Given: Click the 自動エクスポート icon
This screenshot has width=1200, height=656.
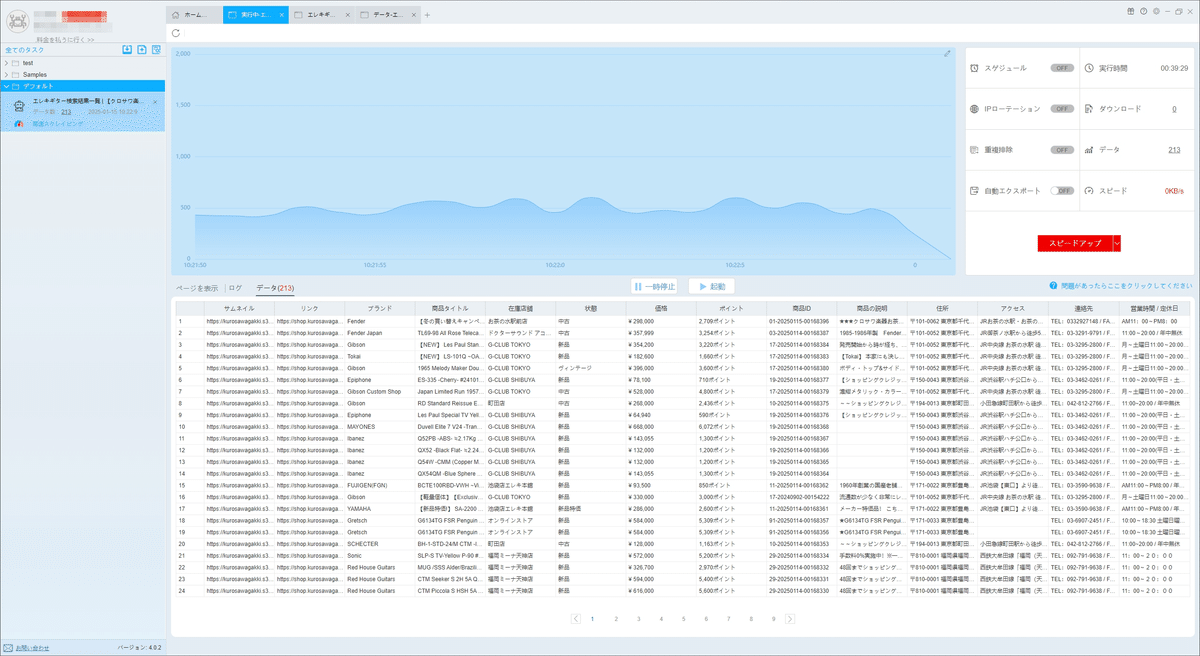Looking at the screenshot, I should (x=975, y=190).
